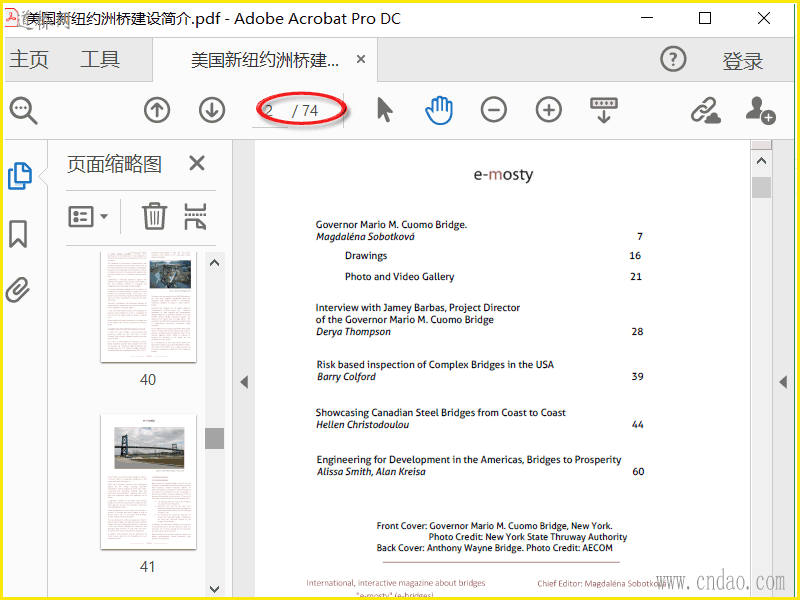Click 'Back Cover: Anthony Wayne Bridge' credit line
Screen dimensions: 800x600
pos(494,548)
